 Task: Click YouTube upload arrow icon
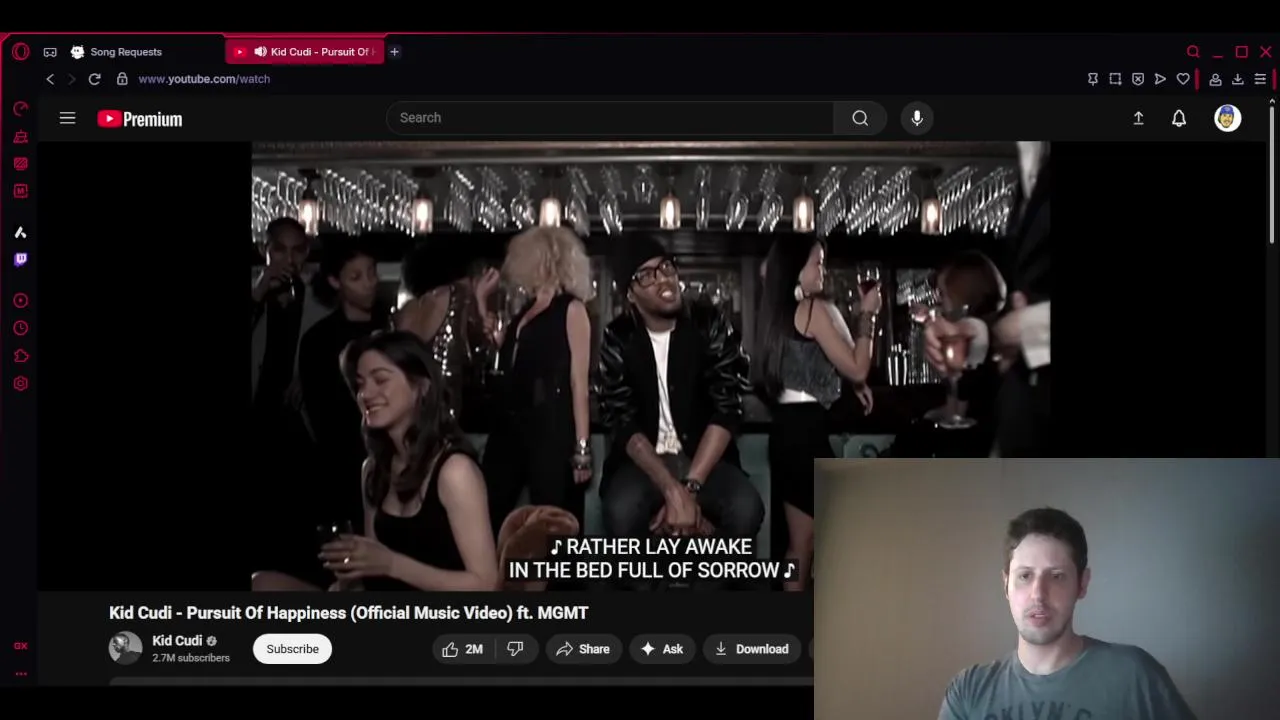1138,118
